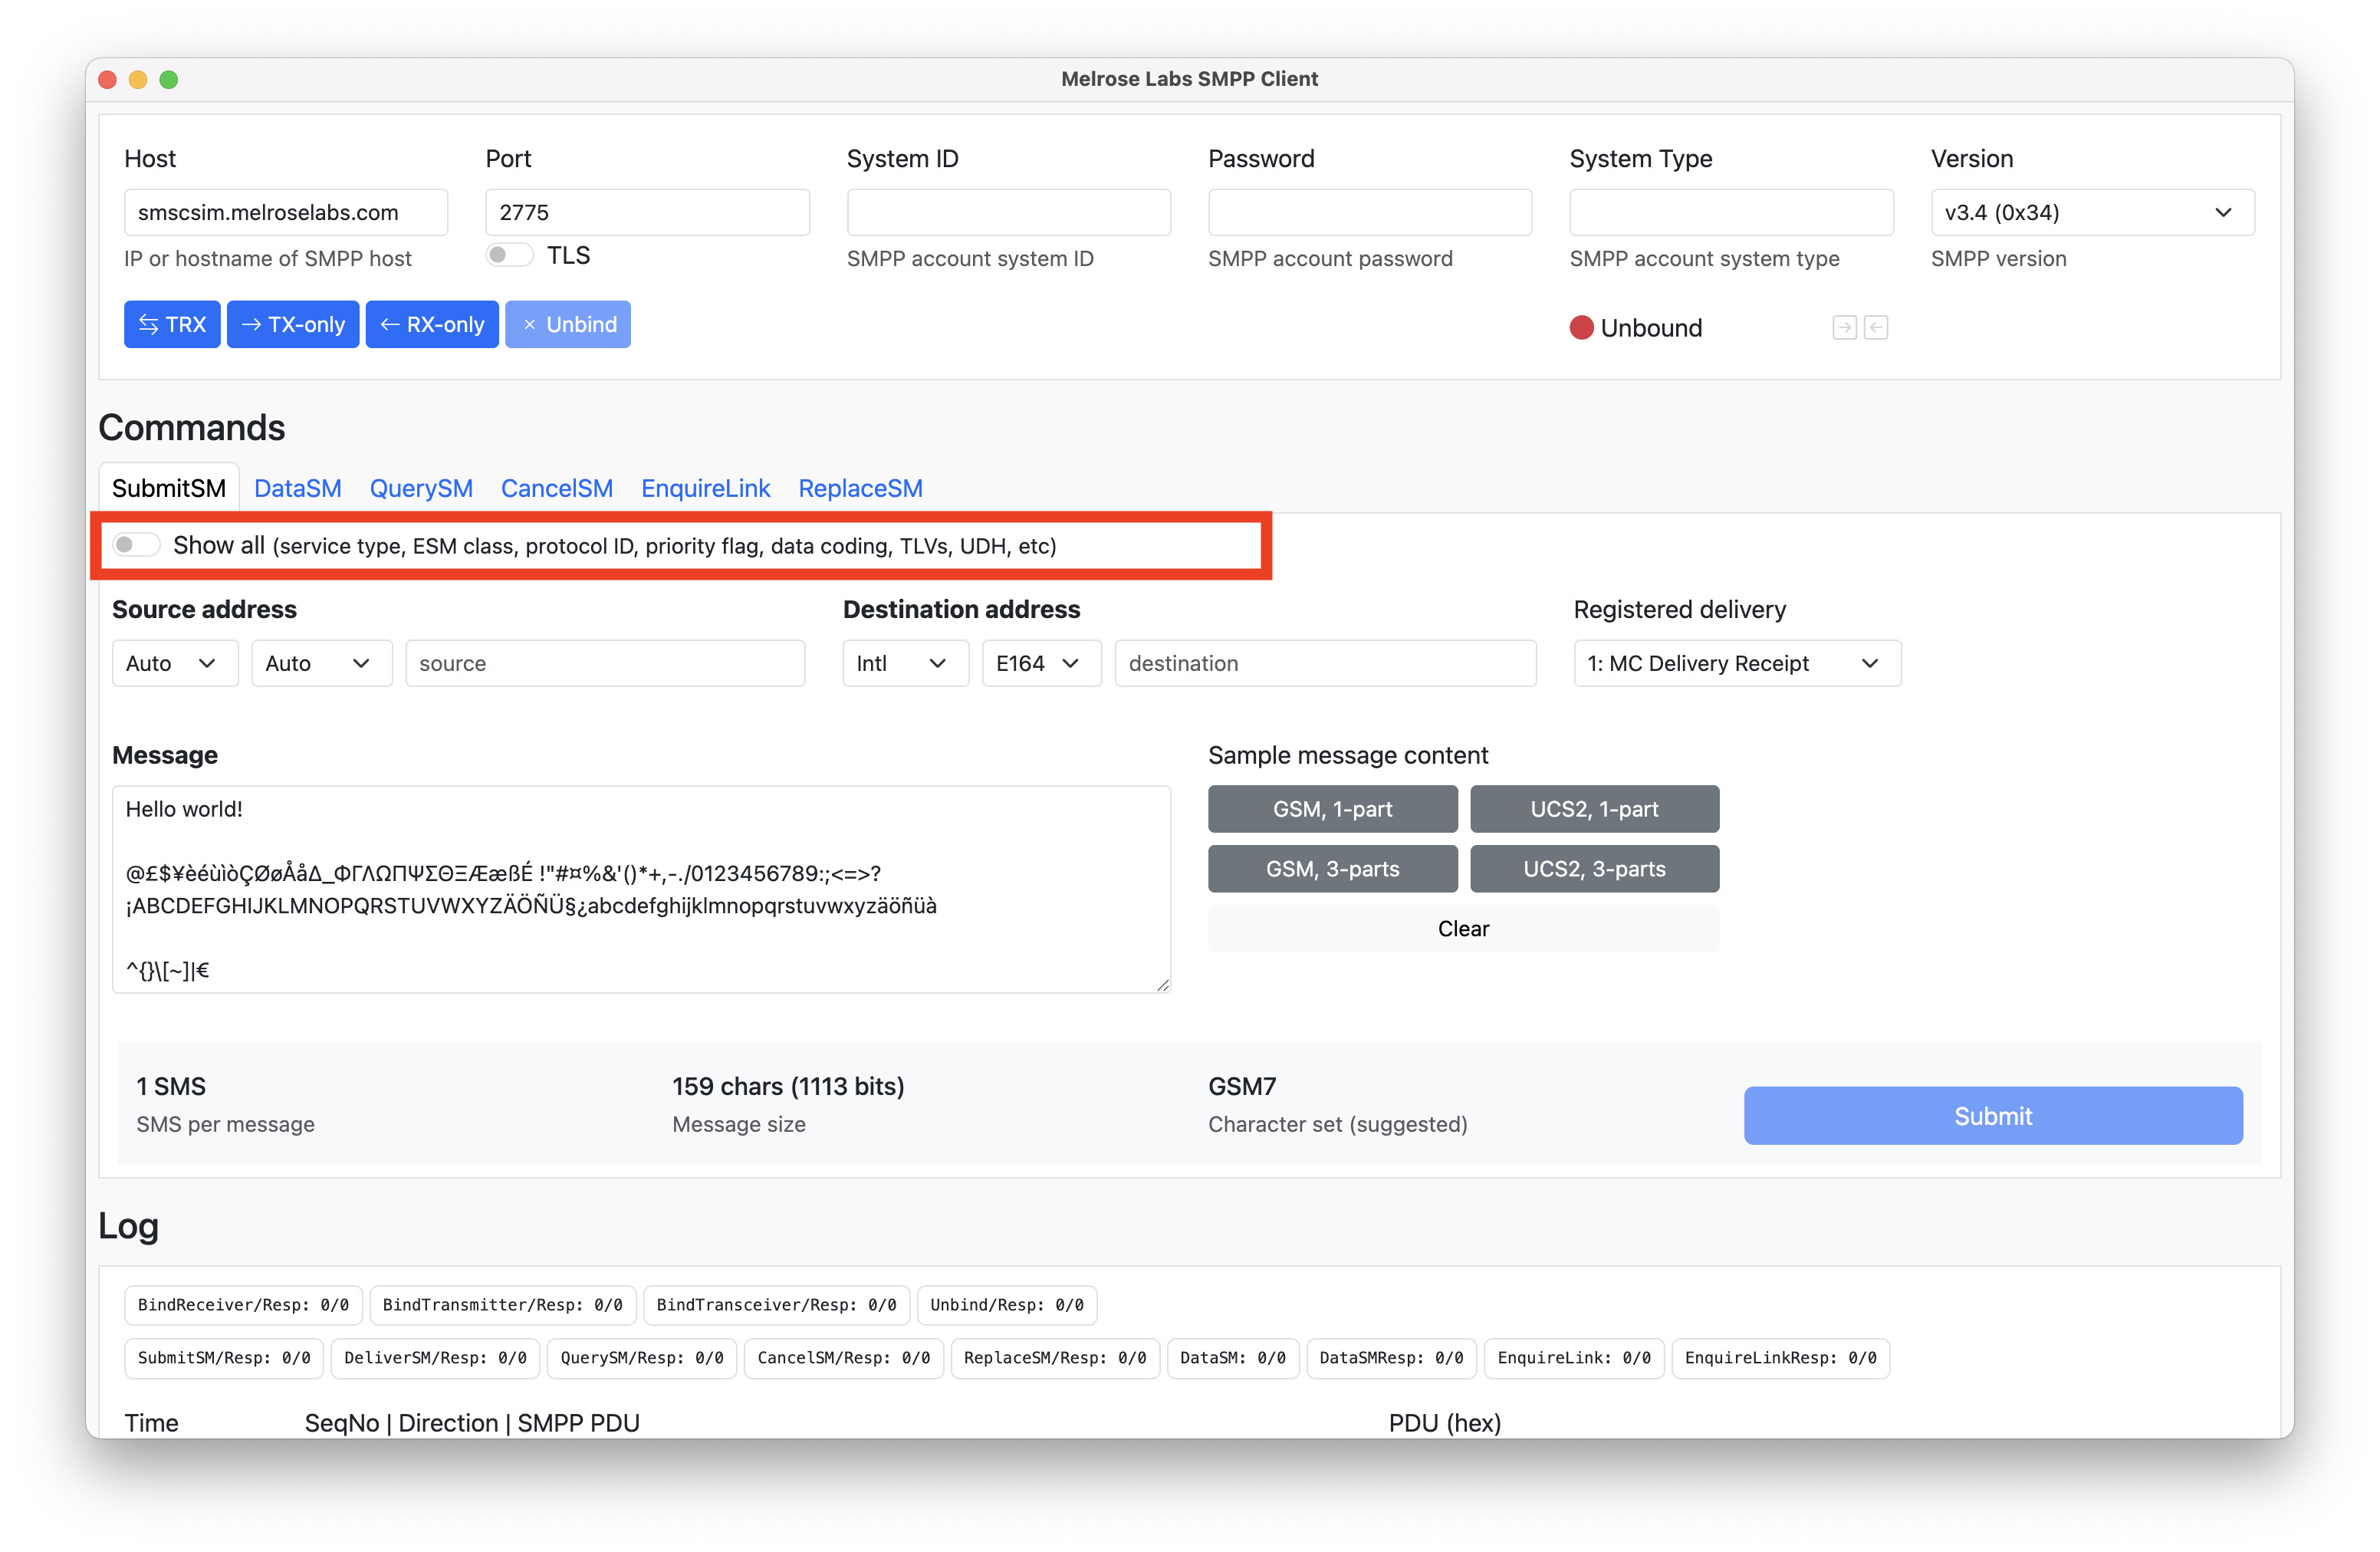2380x1552 pixels.
Task: Click the BindTransceiver/Resp counter badge
Action: pyautogui.click(x=776, y=1304)
